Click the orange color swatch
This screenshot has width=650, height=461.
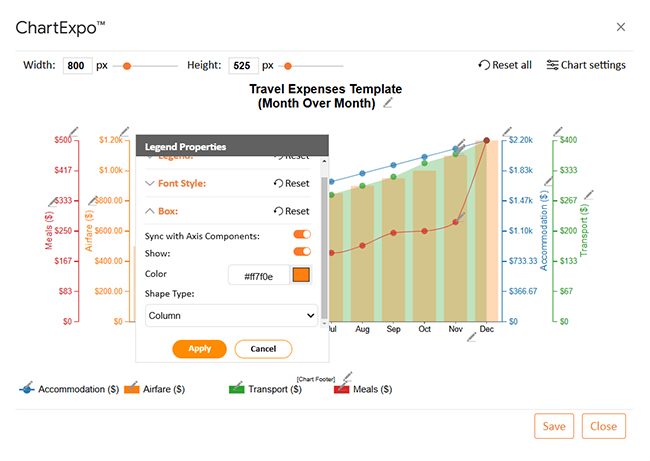coord(301,274)
